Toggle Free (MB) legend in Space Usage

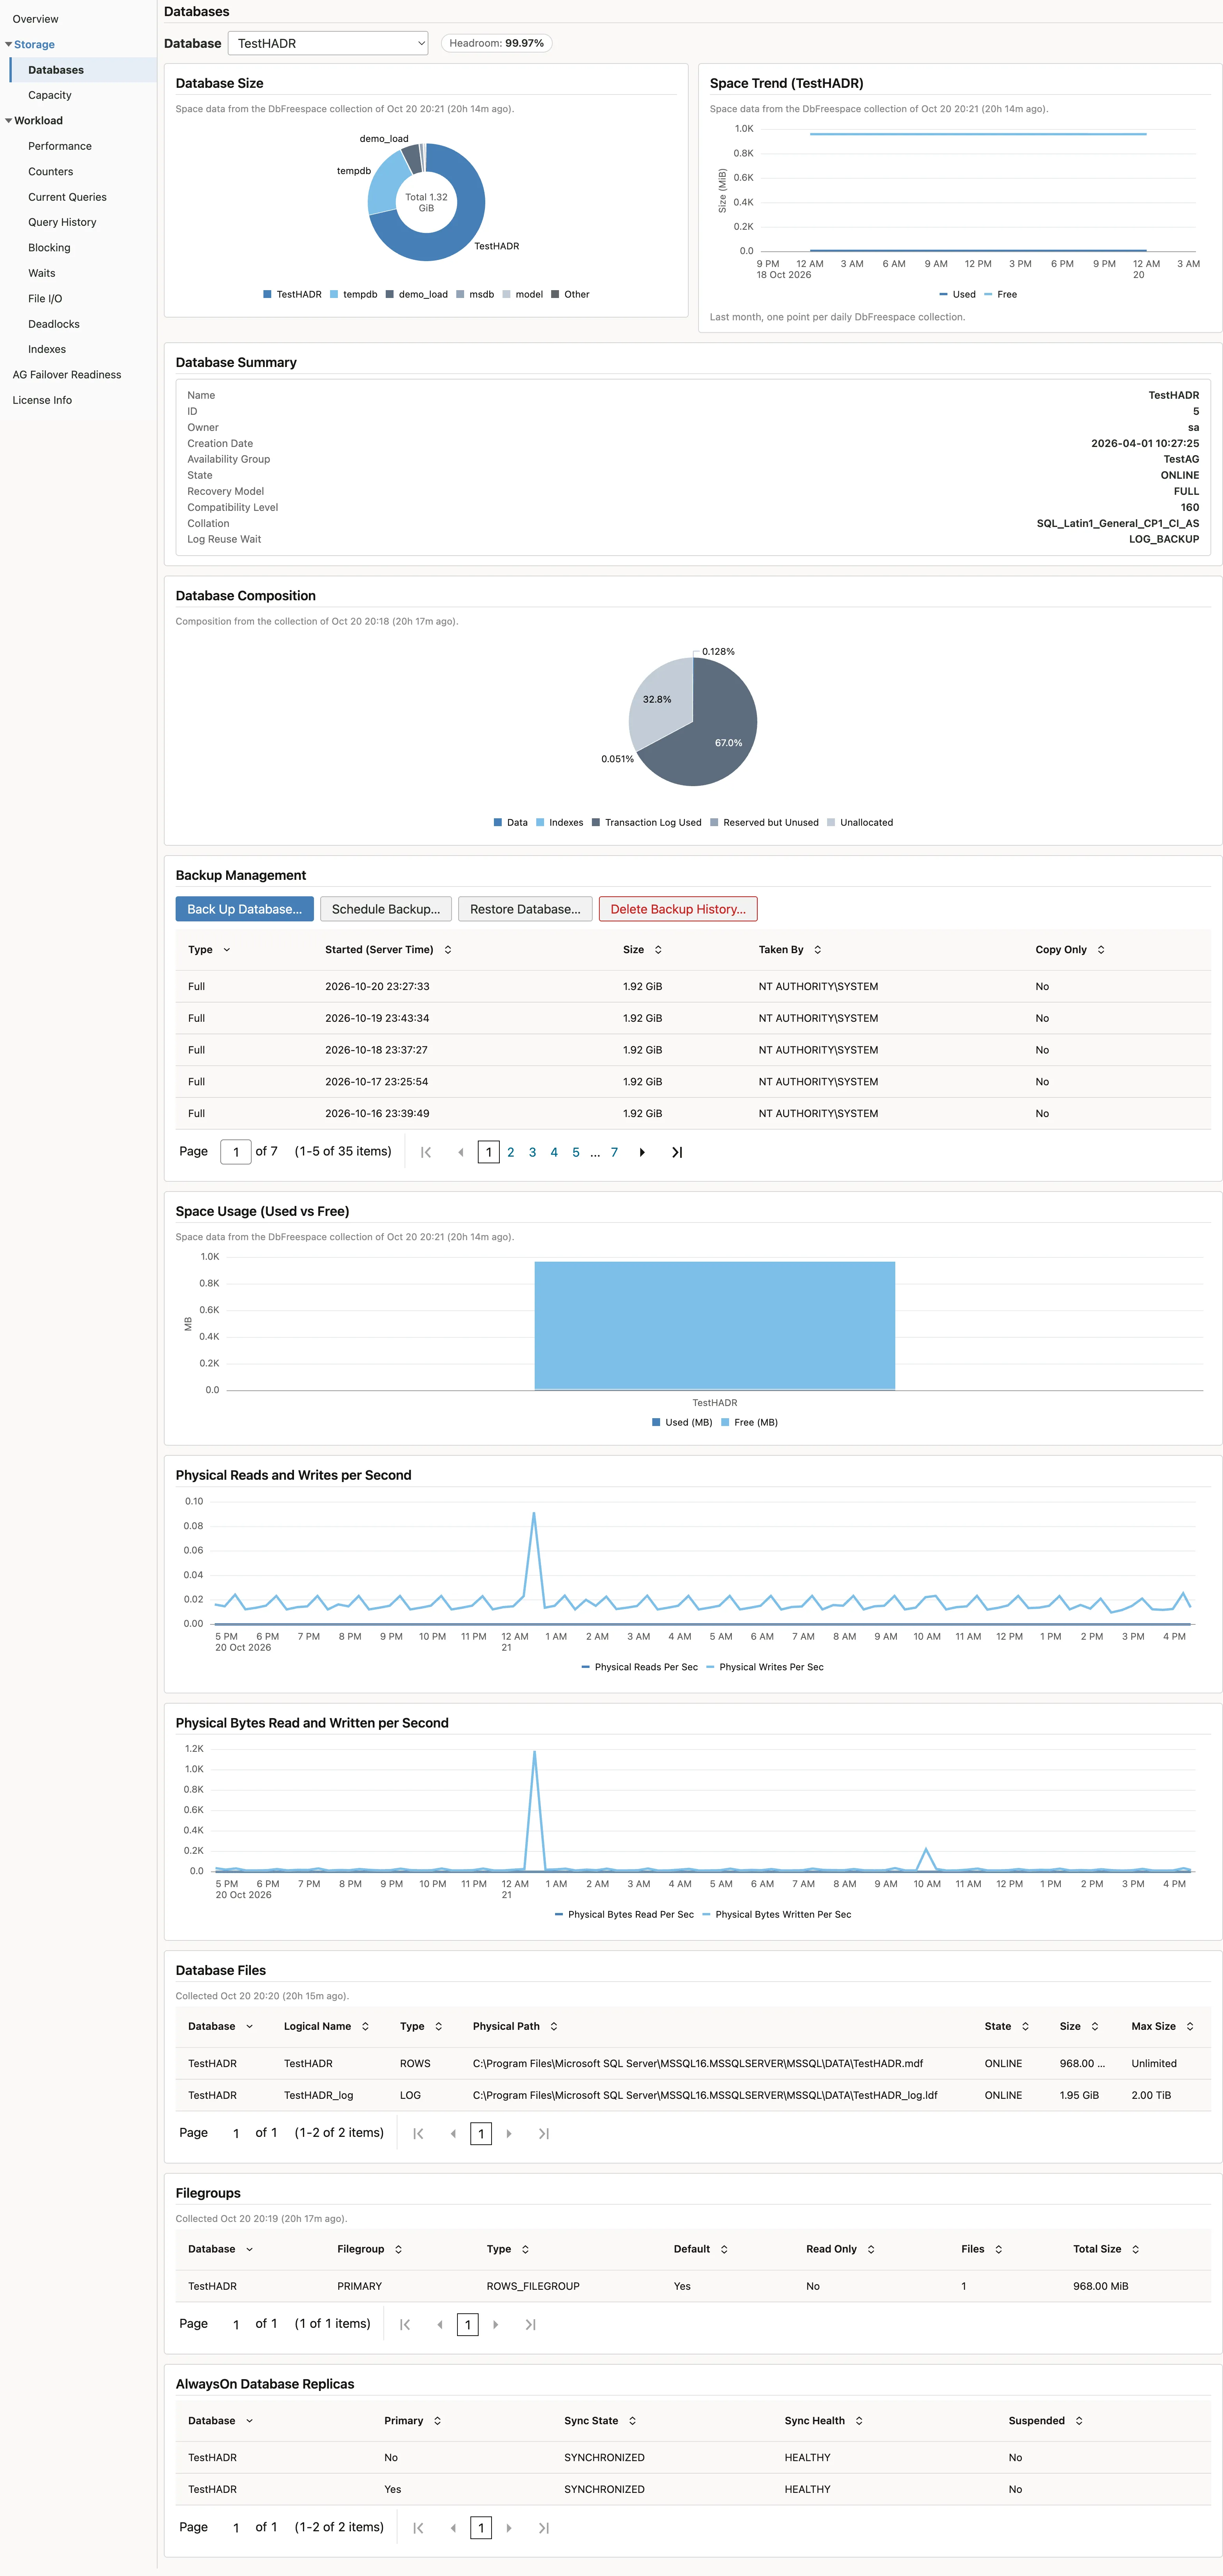click(749, 1422)
